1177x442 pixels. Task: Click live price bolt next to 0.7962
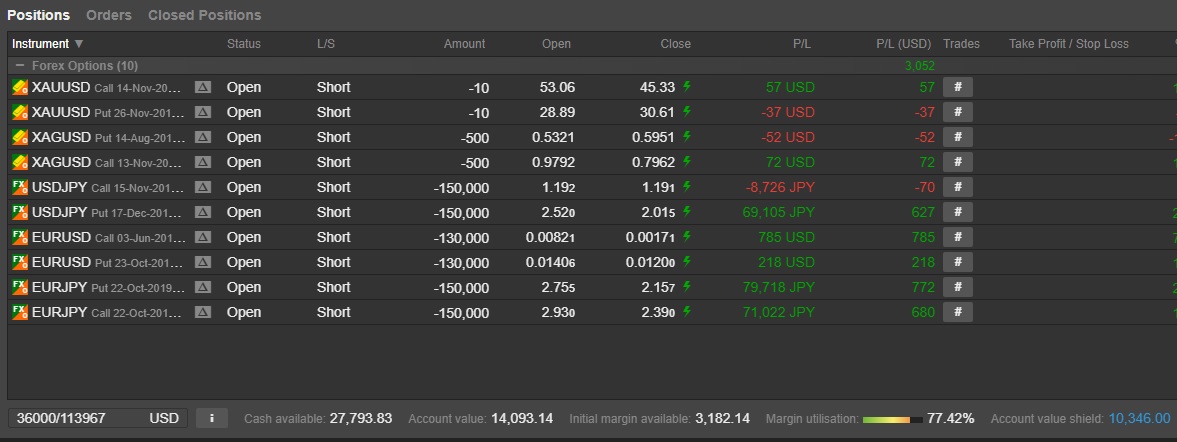687,161
